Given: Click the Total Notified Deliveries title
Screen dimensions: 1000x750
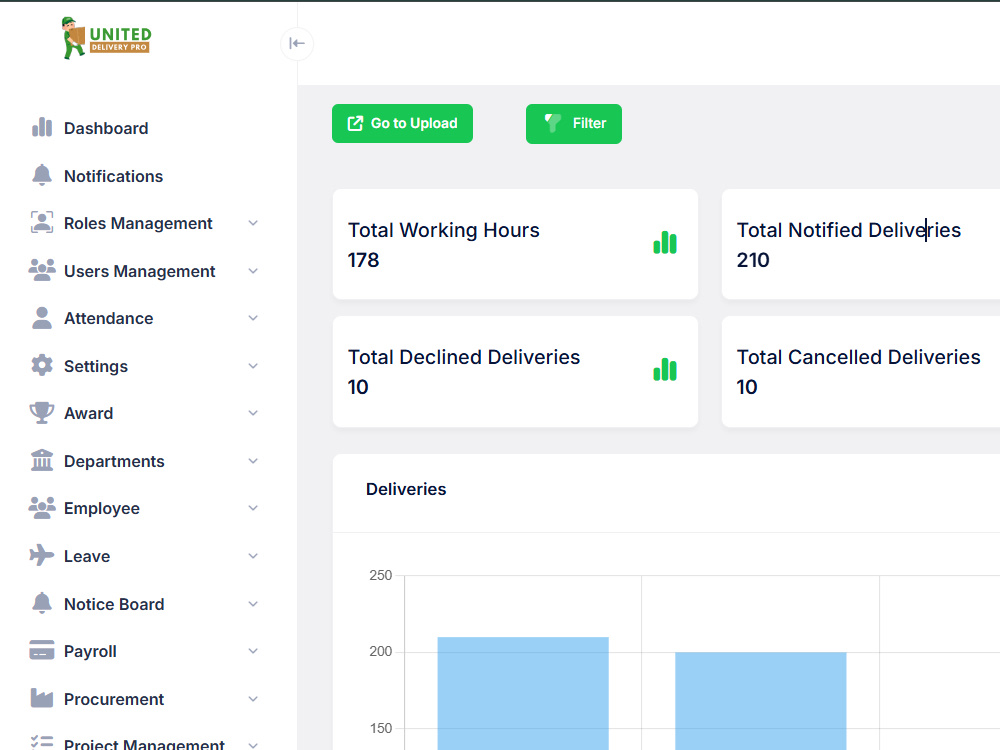Looking at the screenshot, I should [849, 230].
